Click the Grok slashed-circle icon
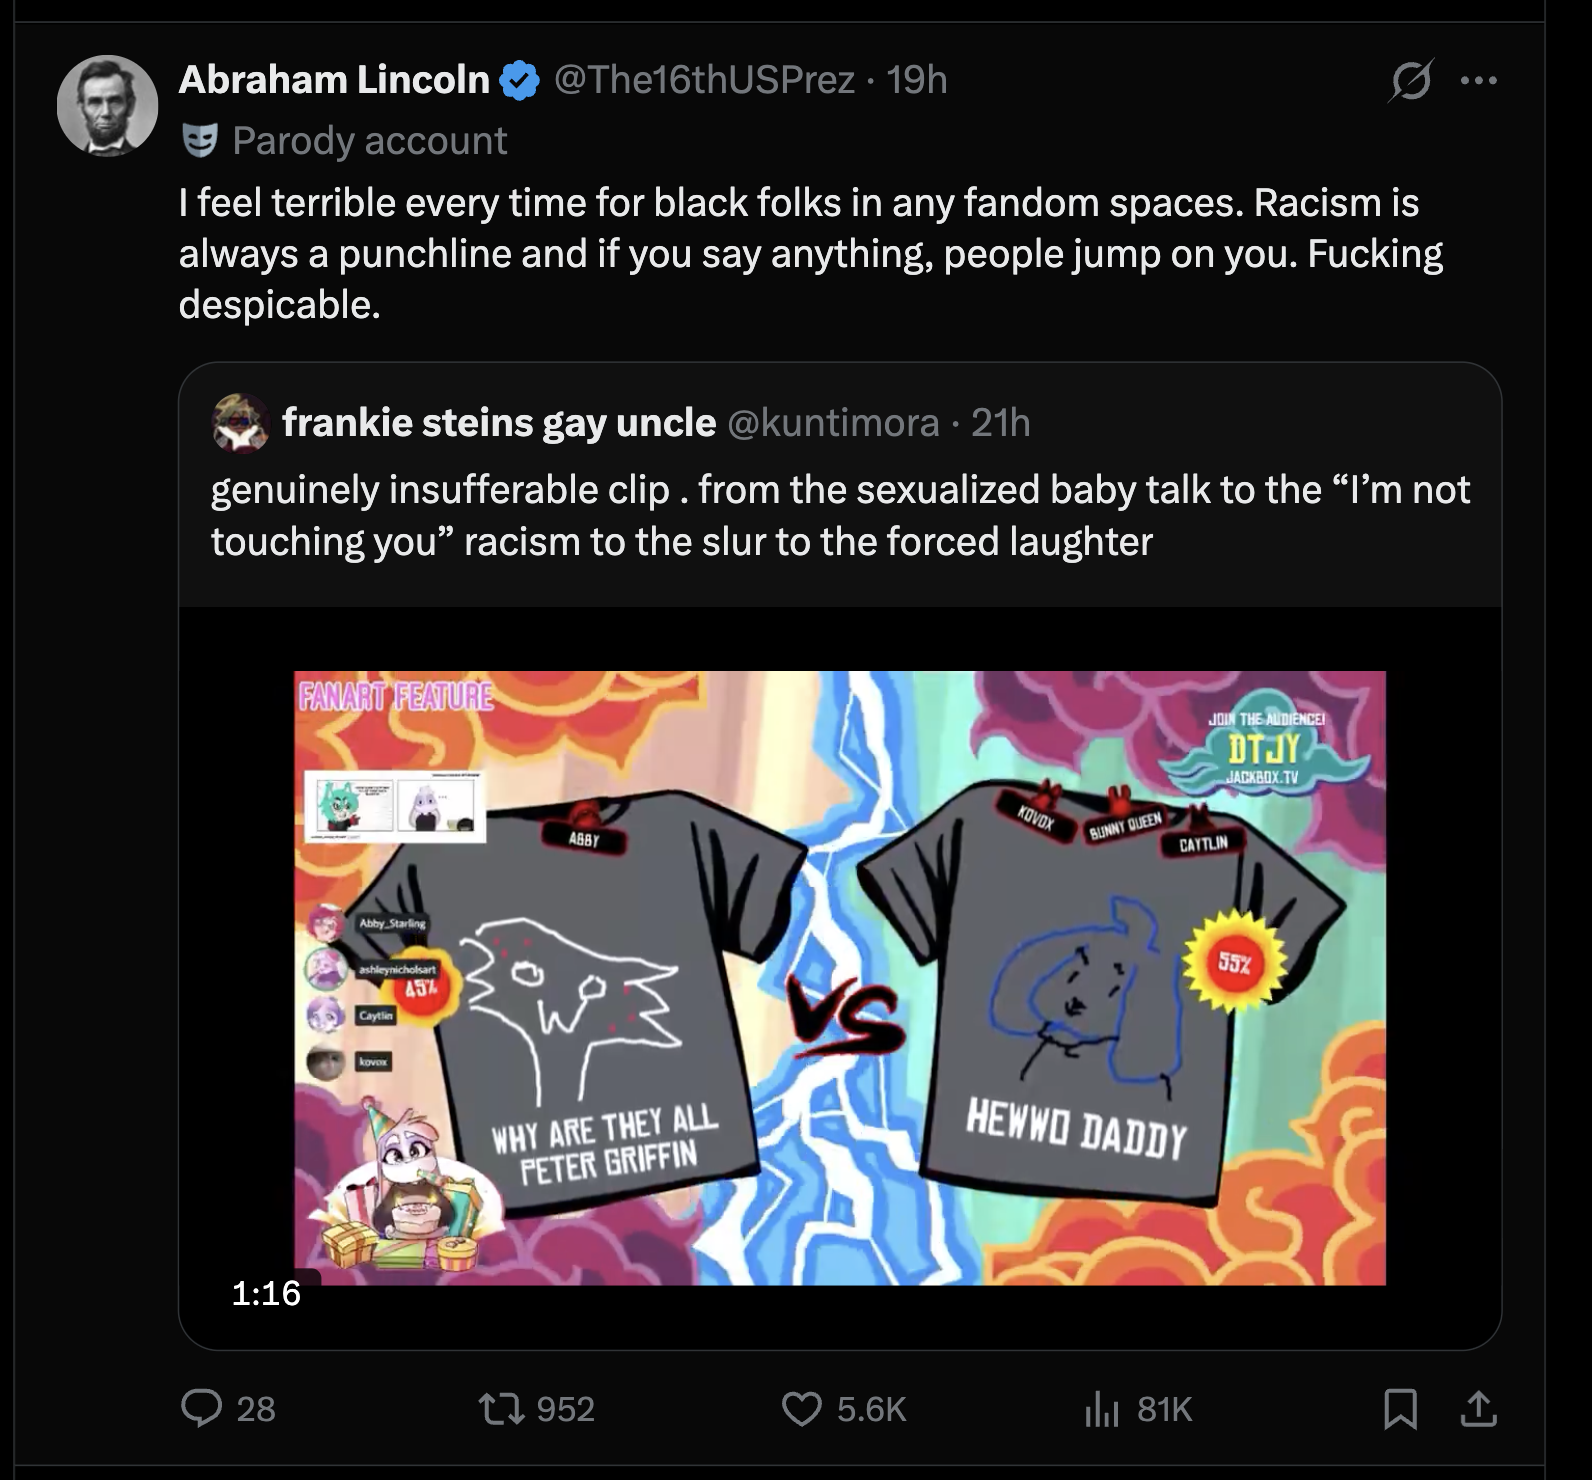The image size is (1592, 1480). (x=1409, y=80)
